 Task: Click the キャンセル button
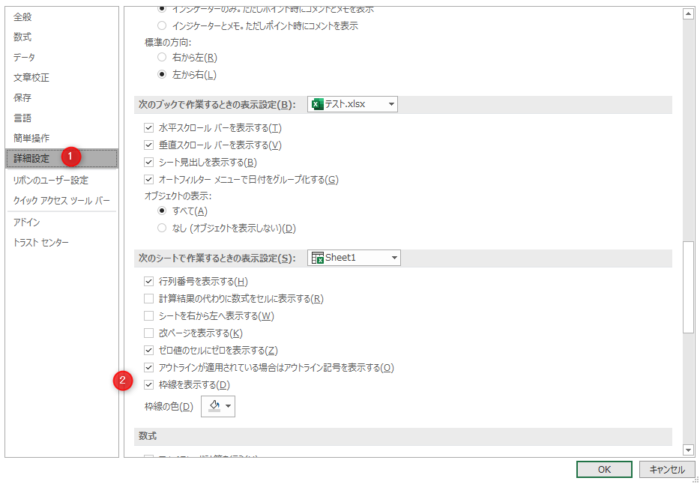pos(665,468)
